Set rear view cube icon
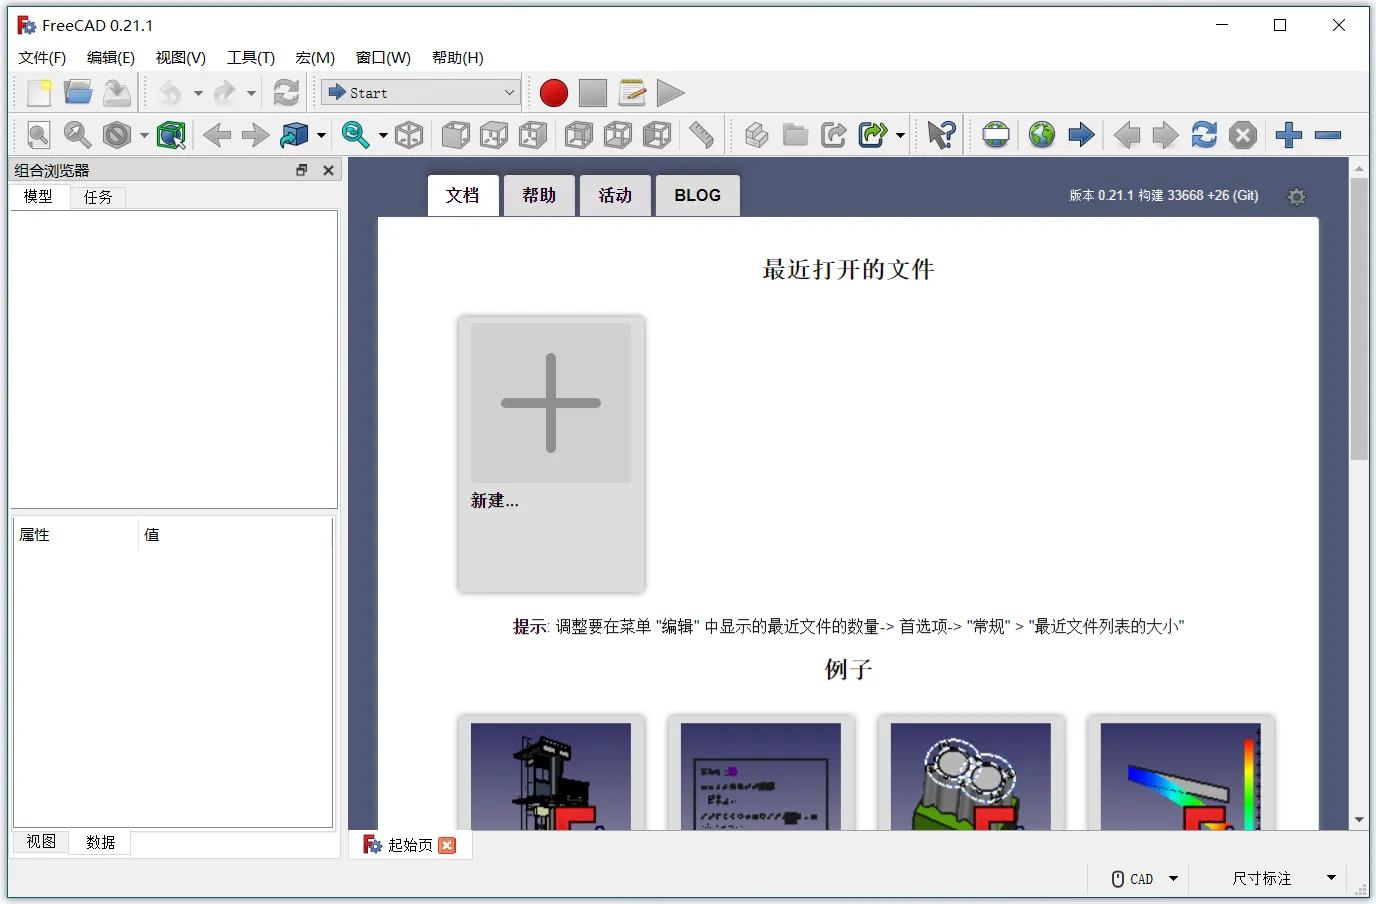1376x904 pixels. (579, 135)
